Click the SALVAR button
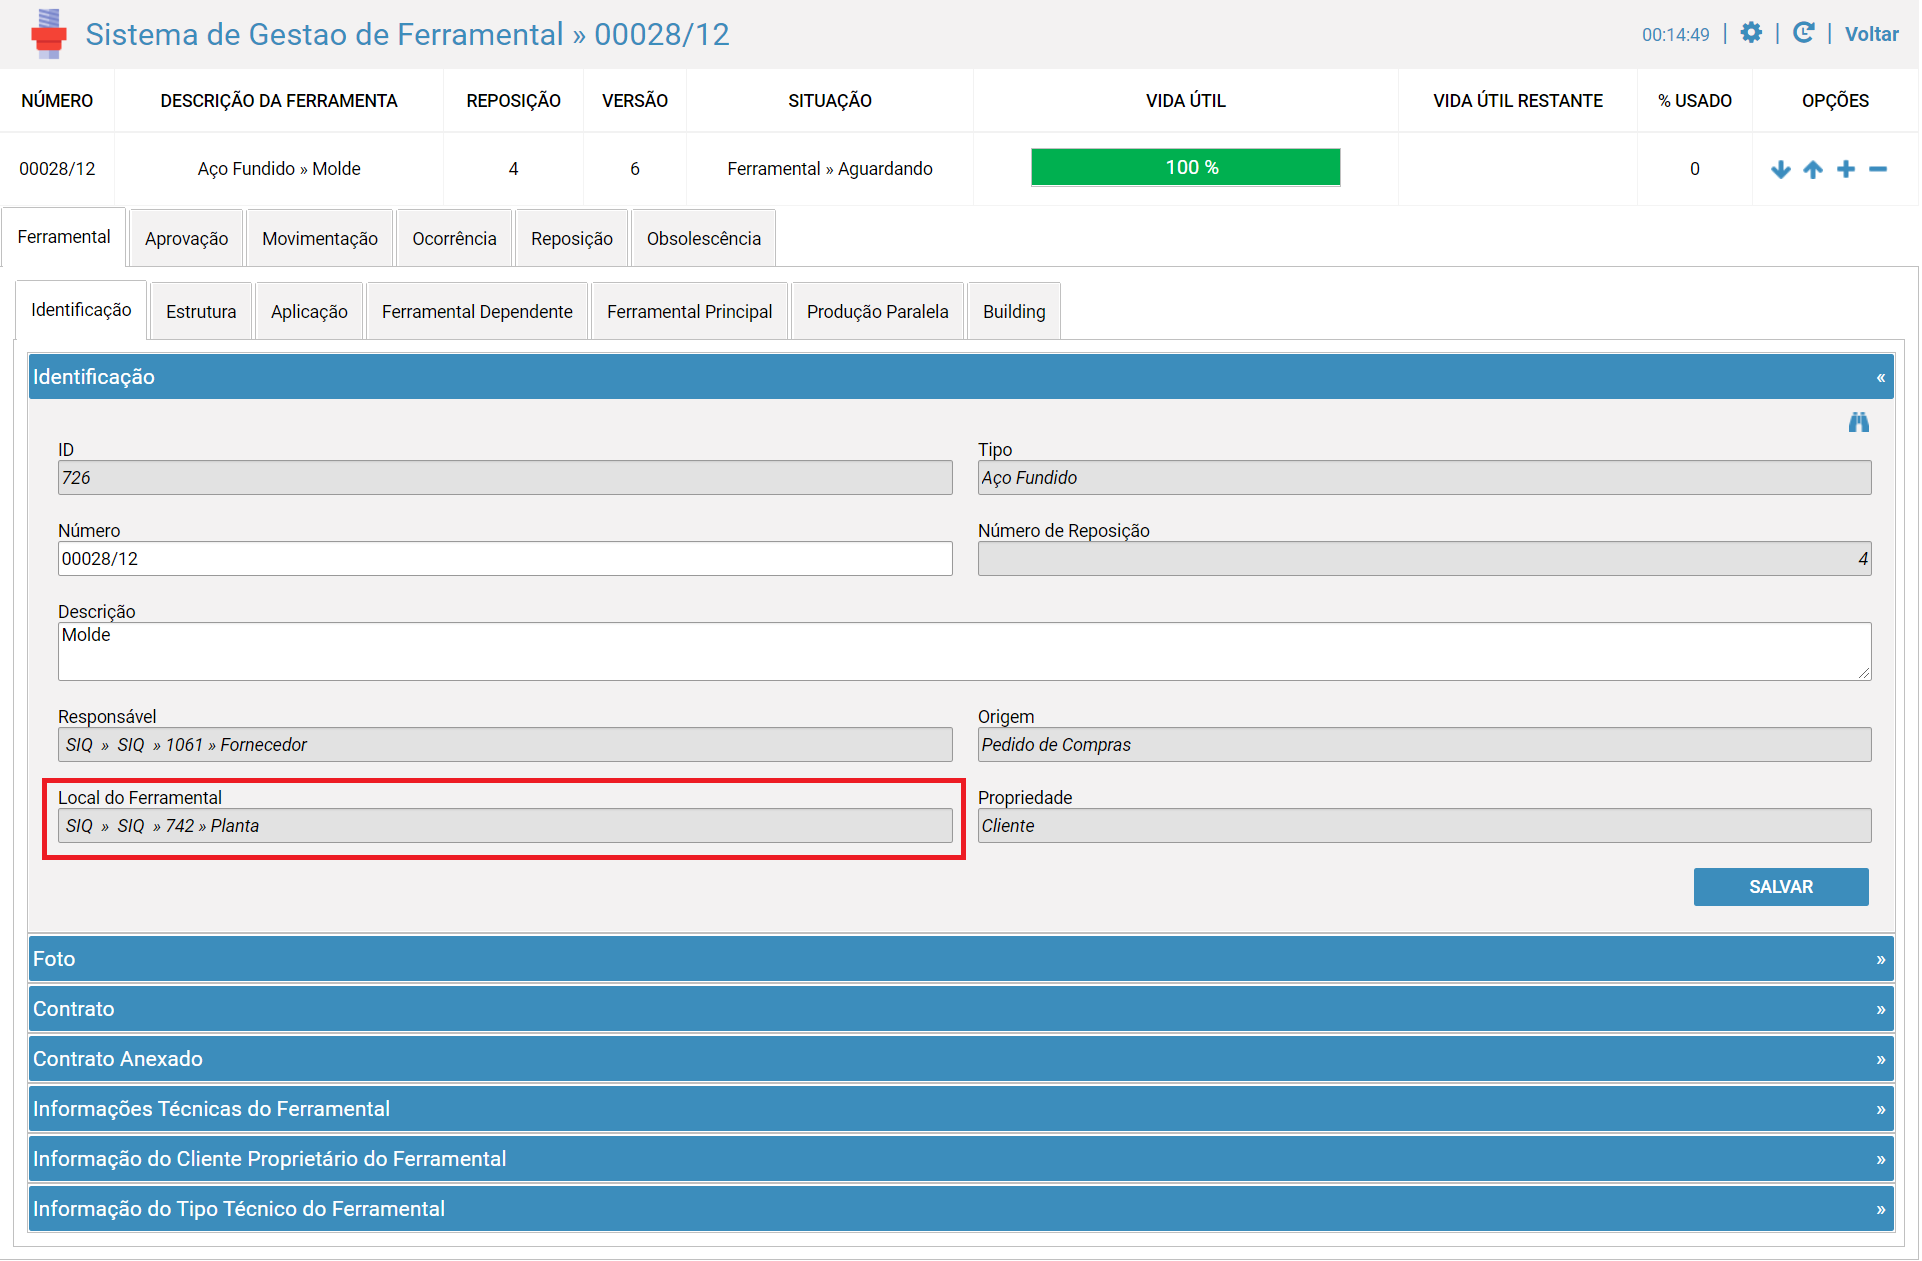The height and width of the screenshot is (1261, 1922). point(1781,887)
